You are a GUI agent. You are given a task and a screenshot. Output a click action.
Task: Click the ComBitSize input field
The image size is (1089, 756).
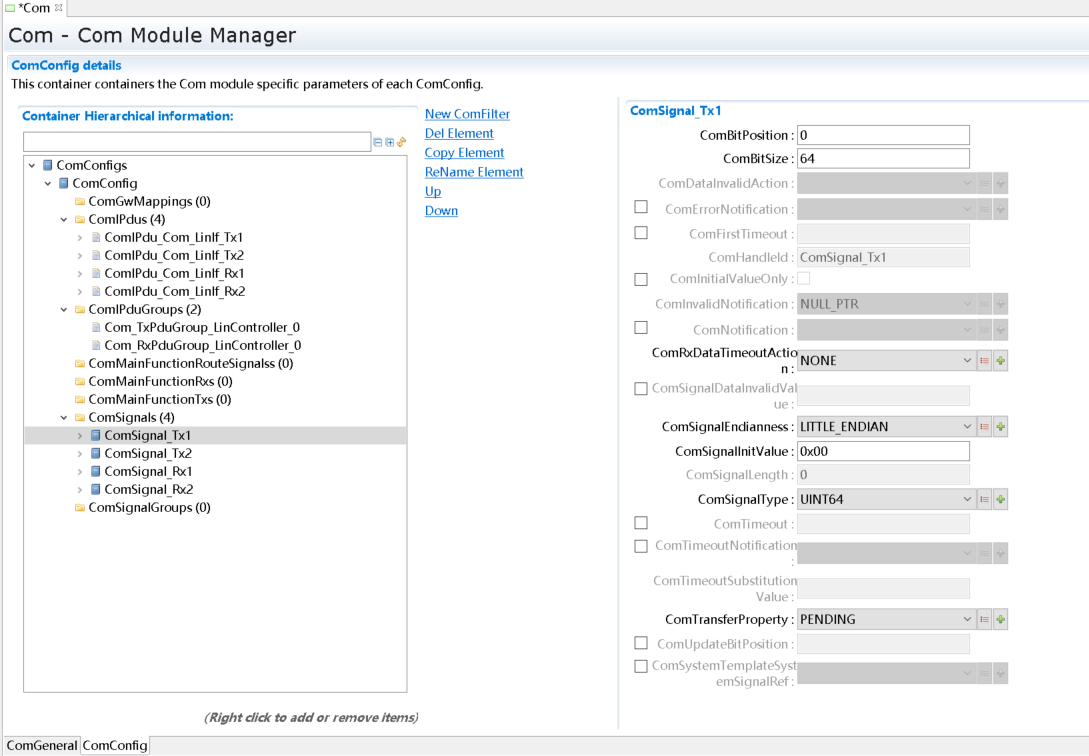[x=883, y=159]
